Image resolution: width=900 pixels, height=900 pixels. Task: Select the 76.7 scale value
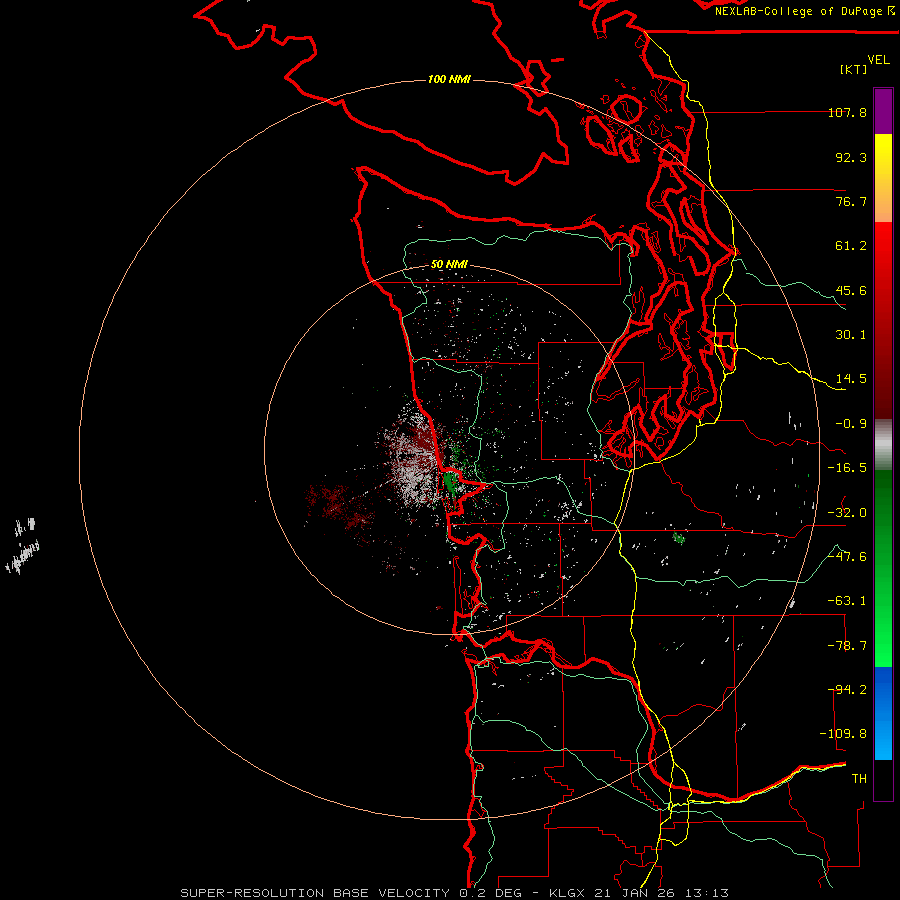click(x=851, y=201)
